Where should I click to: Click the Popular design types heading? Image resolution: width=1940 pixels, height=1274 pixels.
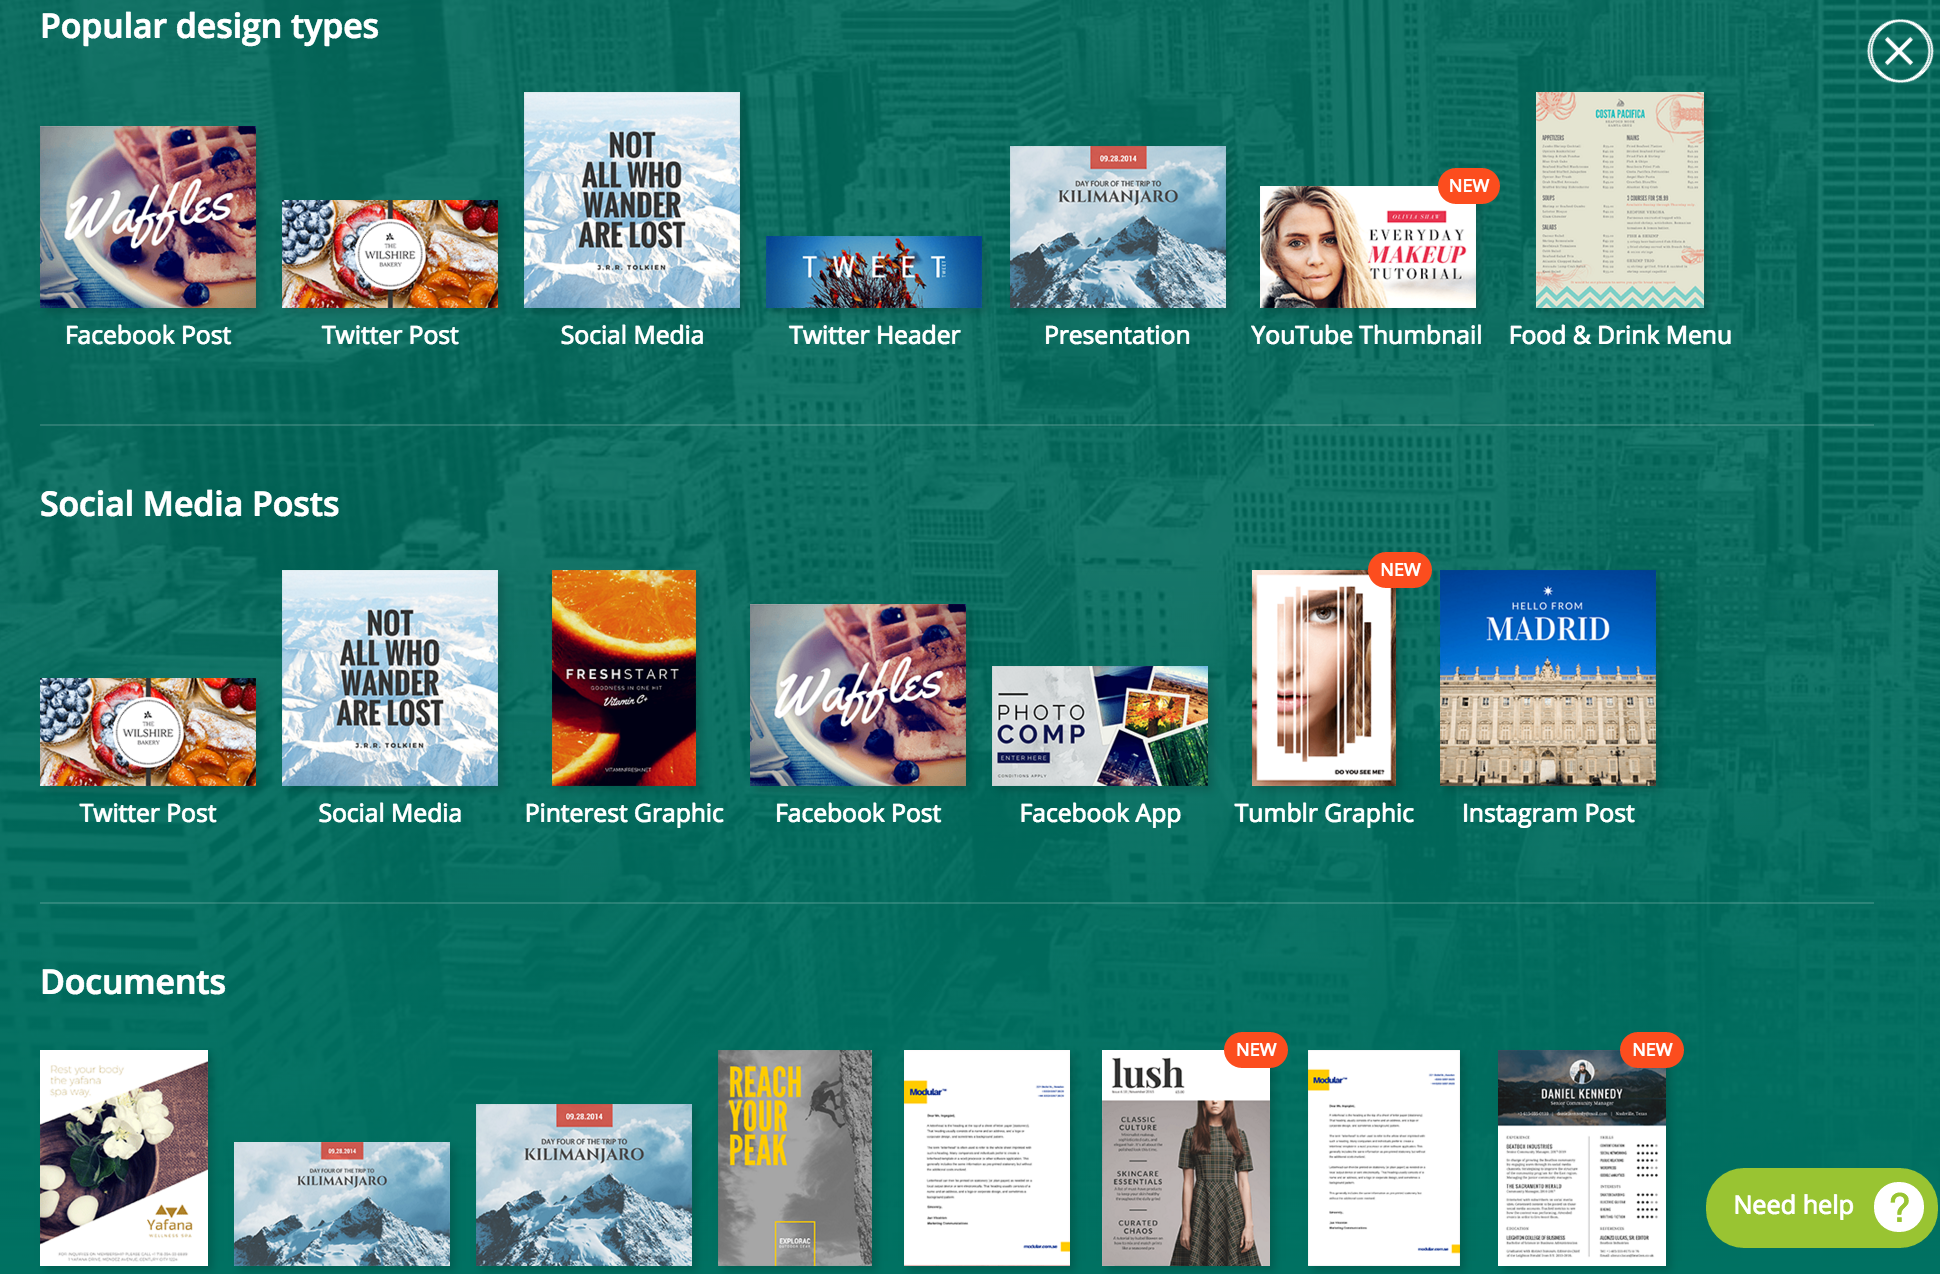(209, 27)
